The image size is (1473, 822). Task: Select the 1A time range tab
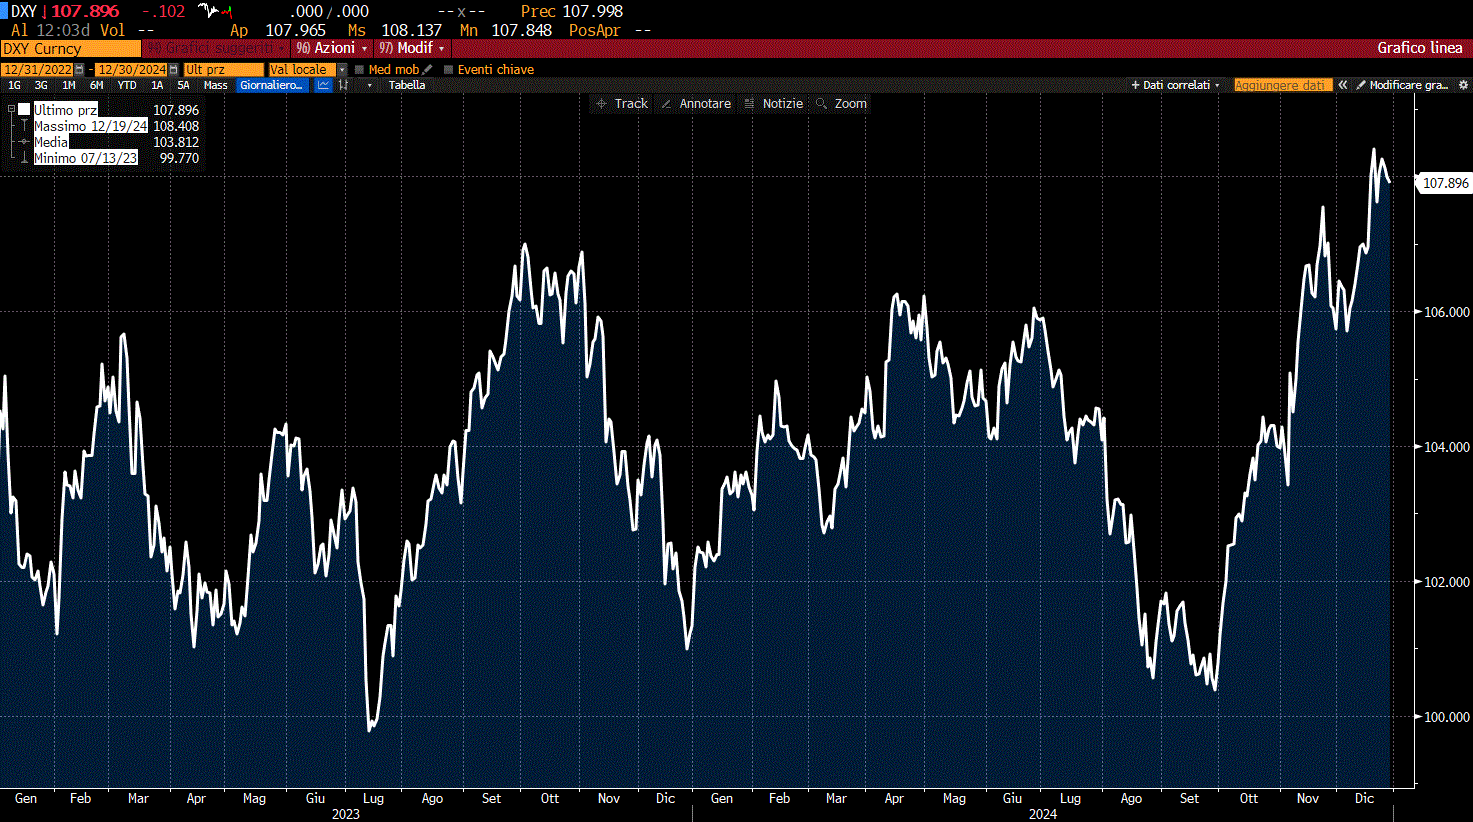157,85
